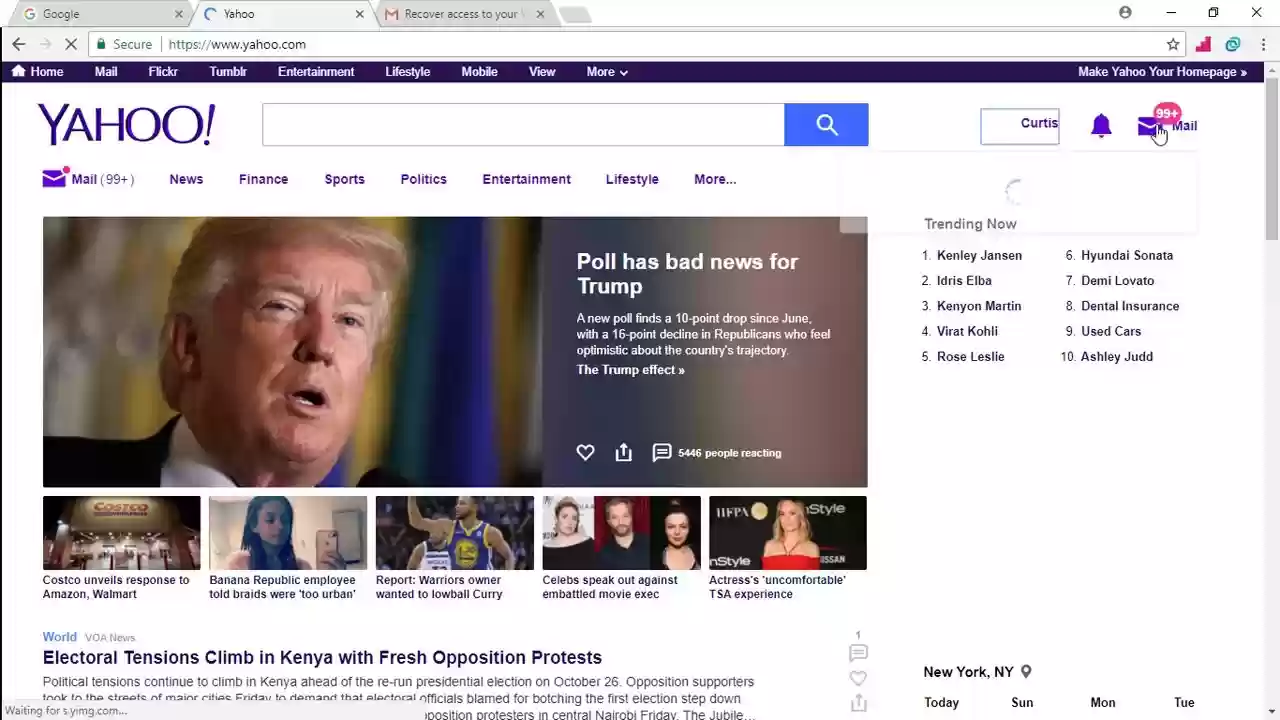Open Flickr in the top bar

[163, 72]
